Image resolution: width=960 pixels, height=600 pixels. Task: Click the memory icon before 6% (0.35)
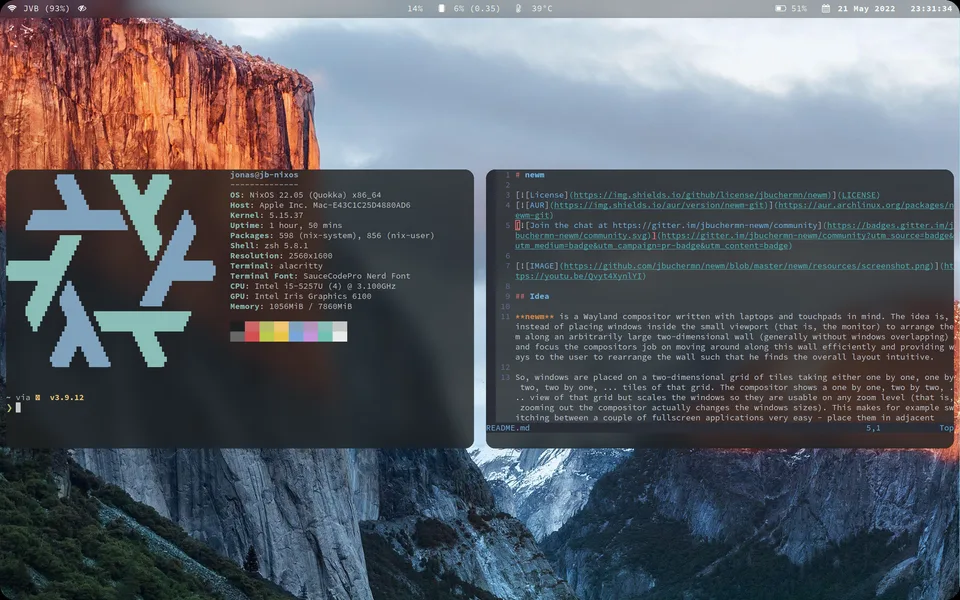point(441,9)
